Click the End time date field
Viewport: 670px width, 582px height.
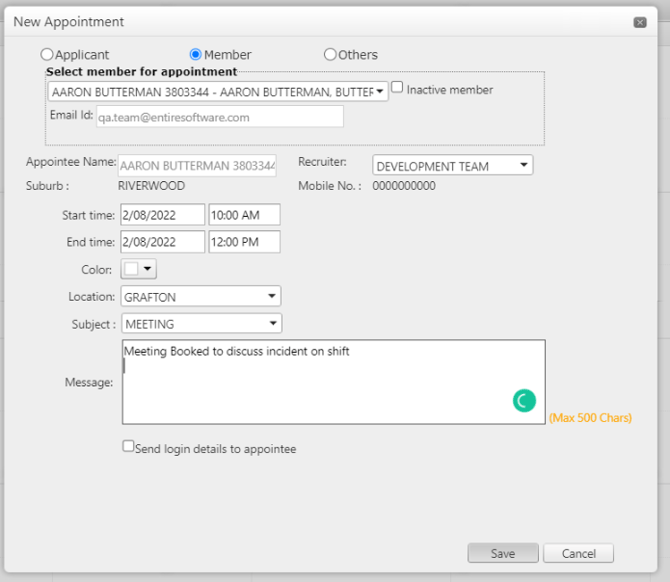click(x=162, y=242)
